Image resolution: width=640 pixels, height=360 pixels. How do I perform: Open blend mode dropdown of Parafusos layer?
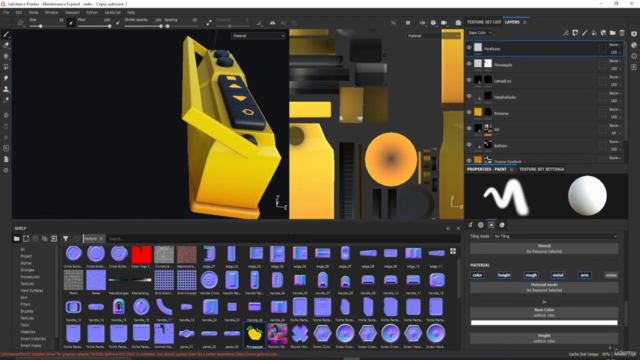click(x=614, y=45)
